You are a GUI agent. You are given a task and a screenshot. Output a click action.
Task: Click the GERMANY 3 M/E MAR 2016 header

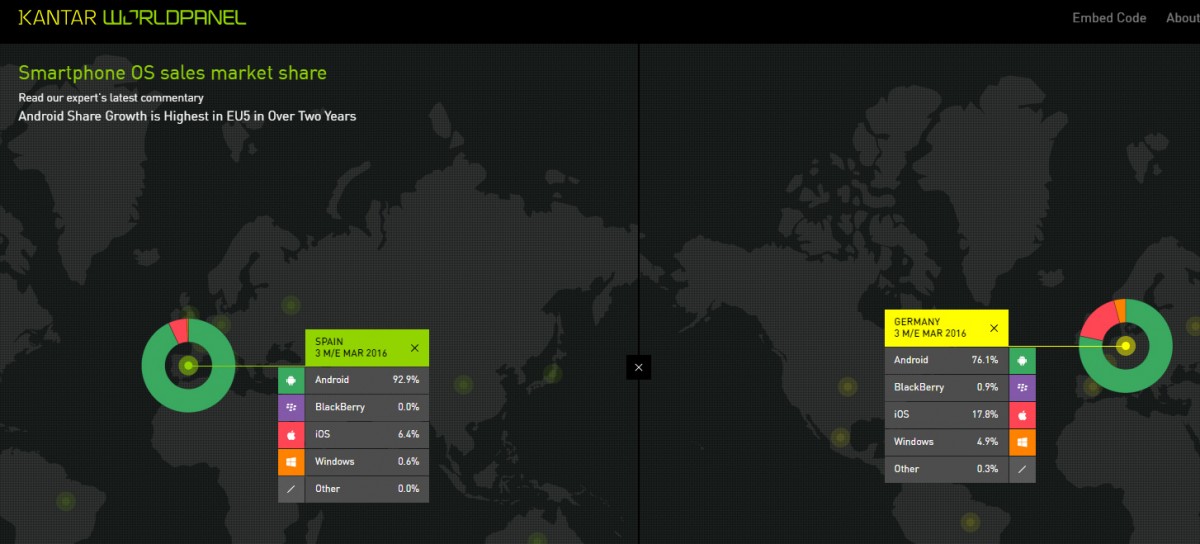tap(947, 328)
